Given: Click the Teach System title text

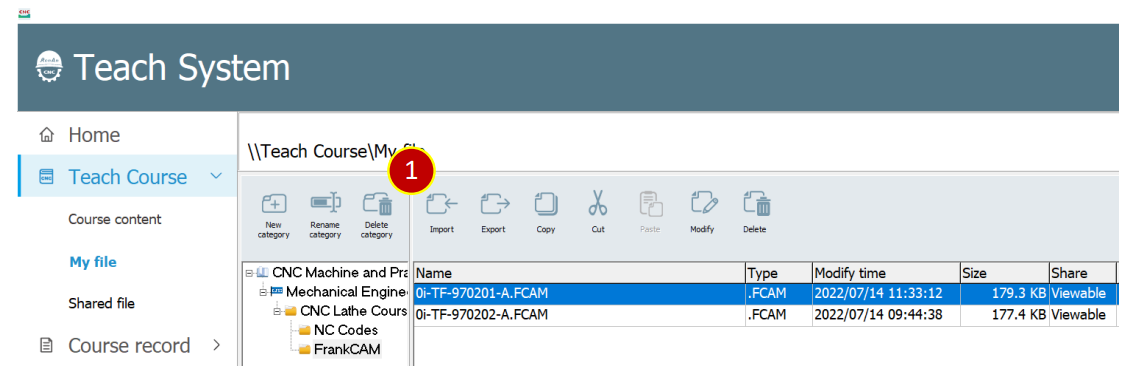Looking at the screenshot, I should 182,68.
